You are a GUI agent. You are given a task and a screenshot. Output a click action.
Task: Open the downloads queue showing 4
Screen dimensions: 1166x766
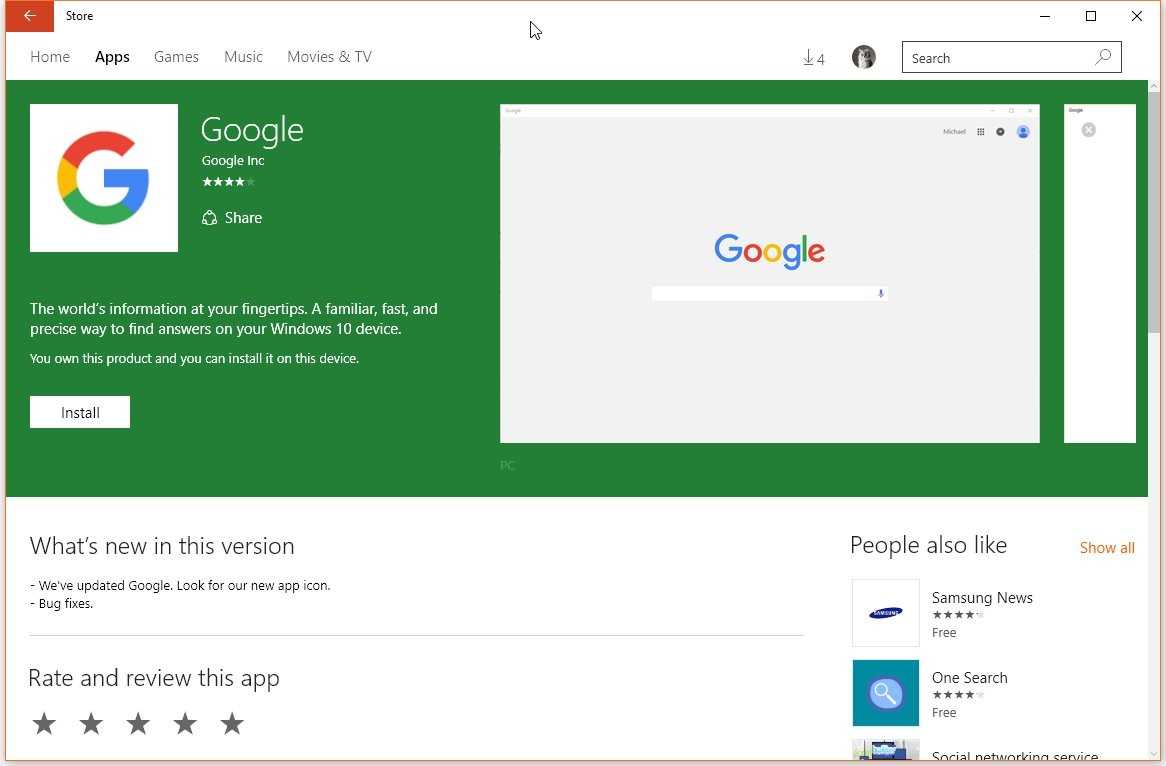(x=814, y=58)
